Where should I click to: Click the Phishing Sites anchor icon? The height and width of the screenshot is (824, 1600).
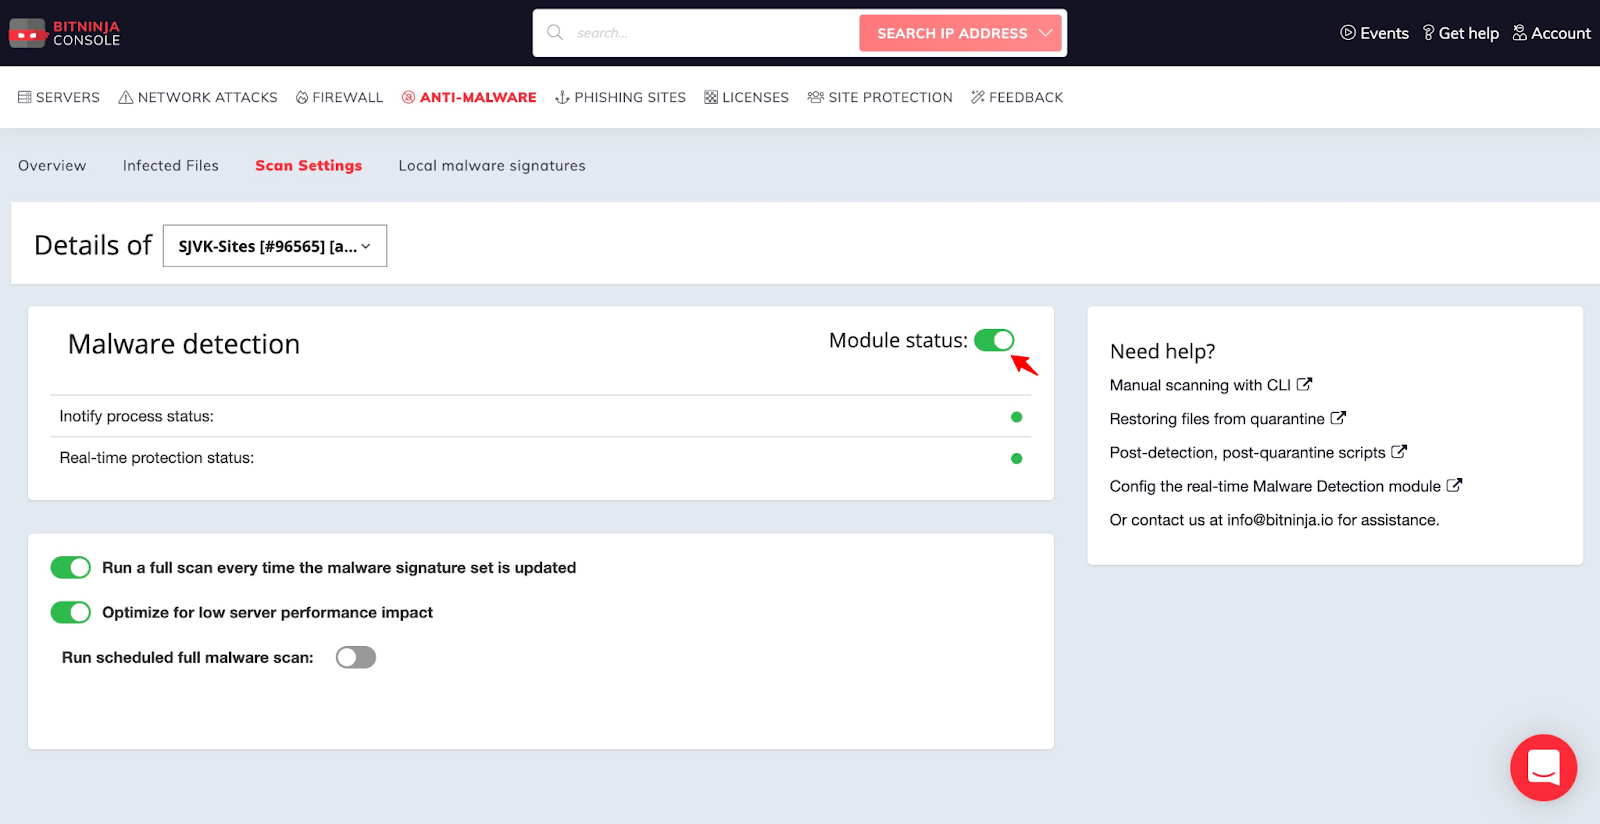coord(562,97)
